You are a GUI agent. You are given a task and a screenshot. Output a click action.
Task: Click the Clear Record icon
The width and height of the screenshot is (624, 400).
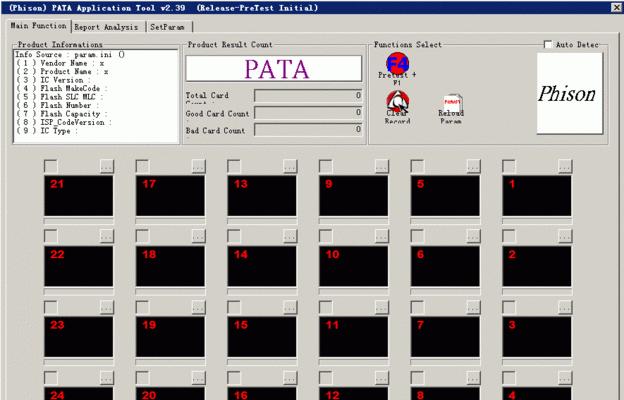397,101
